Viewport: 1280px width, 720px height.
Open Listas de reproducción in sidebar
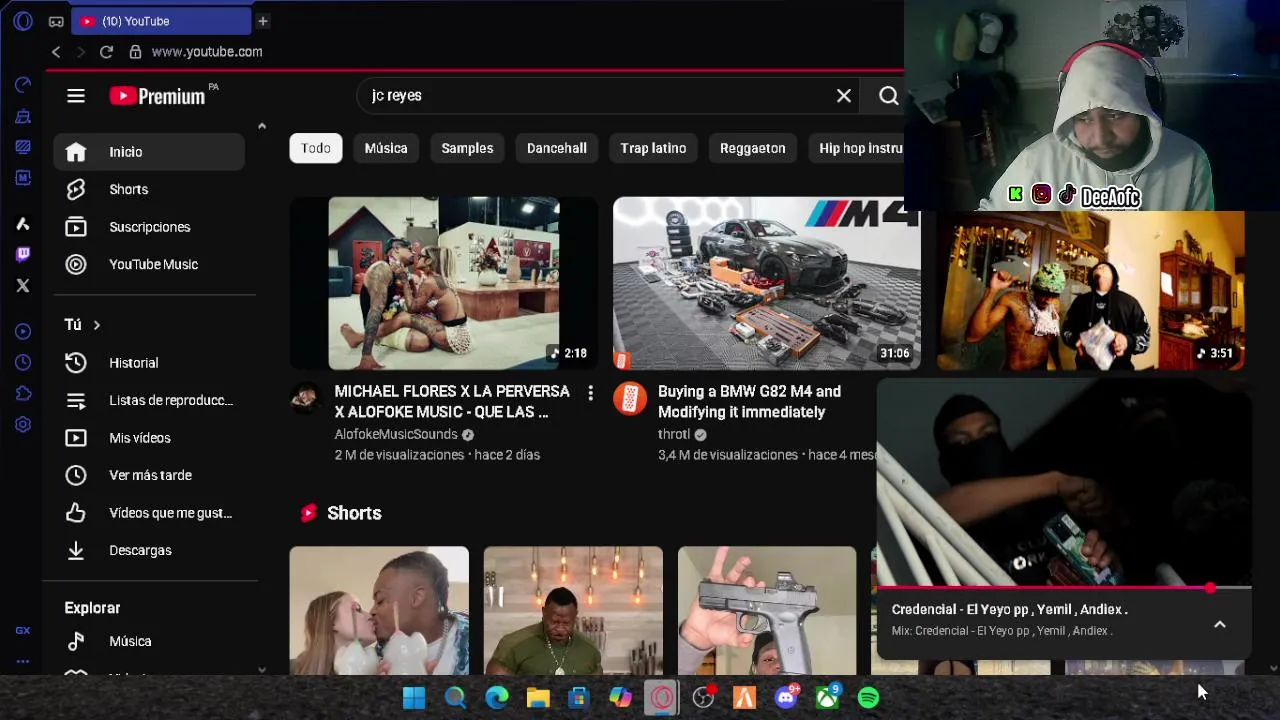[x=149, y=400]
